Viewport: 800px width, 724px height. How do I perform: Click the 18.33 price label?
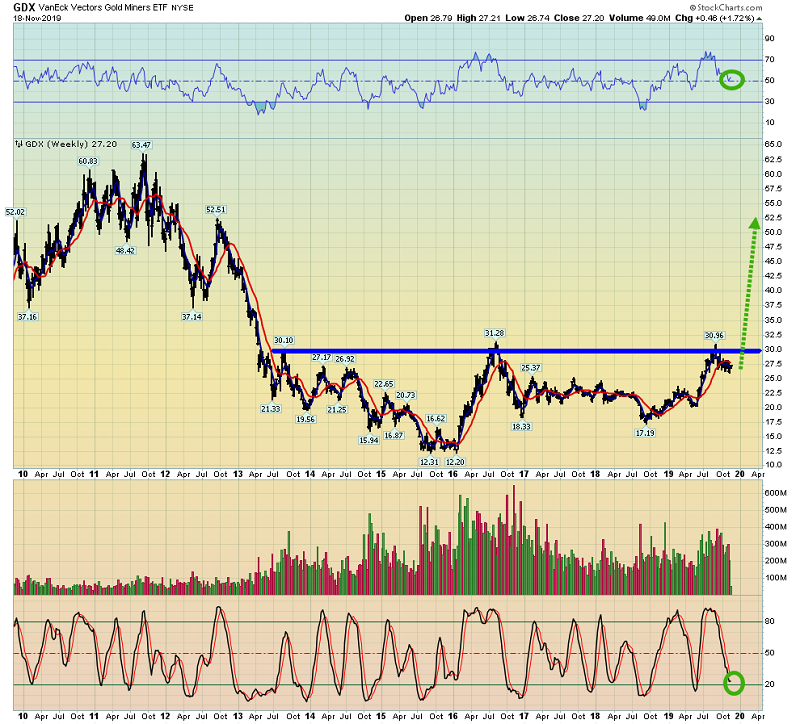pos(521,426)
